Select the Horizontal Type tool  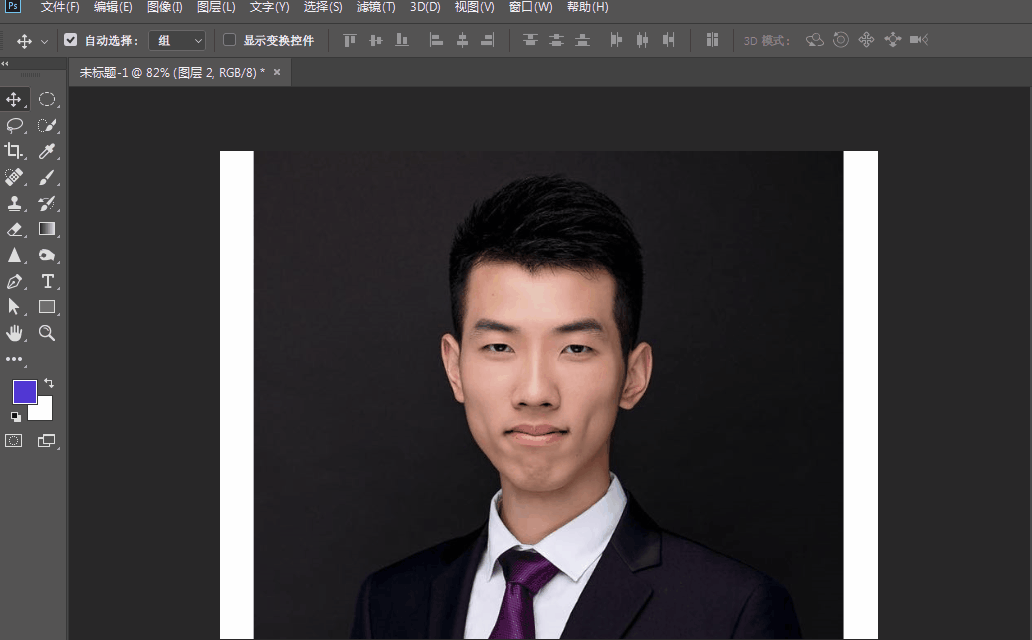click(x=46, y=281)
